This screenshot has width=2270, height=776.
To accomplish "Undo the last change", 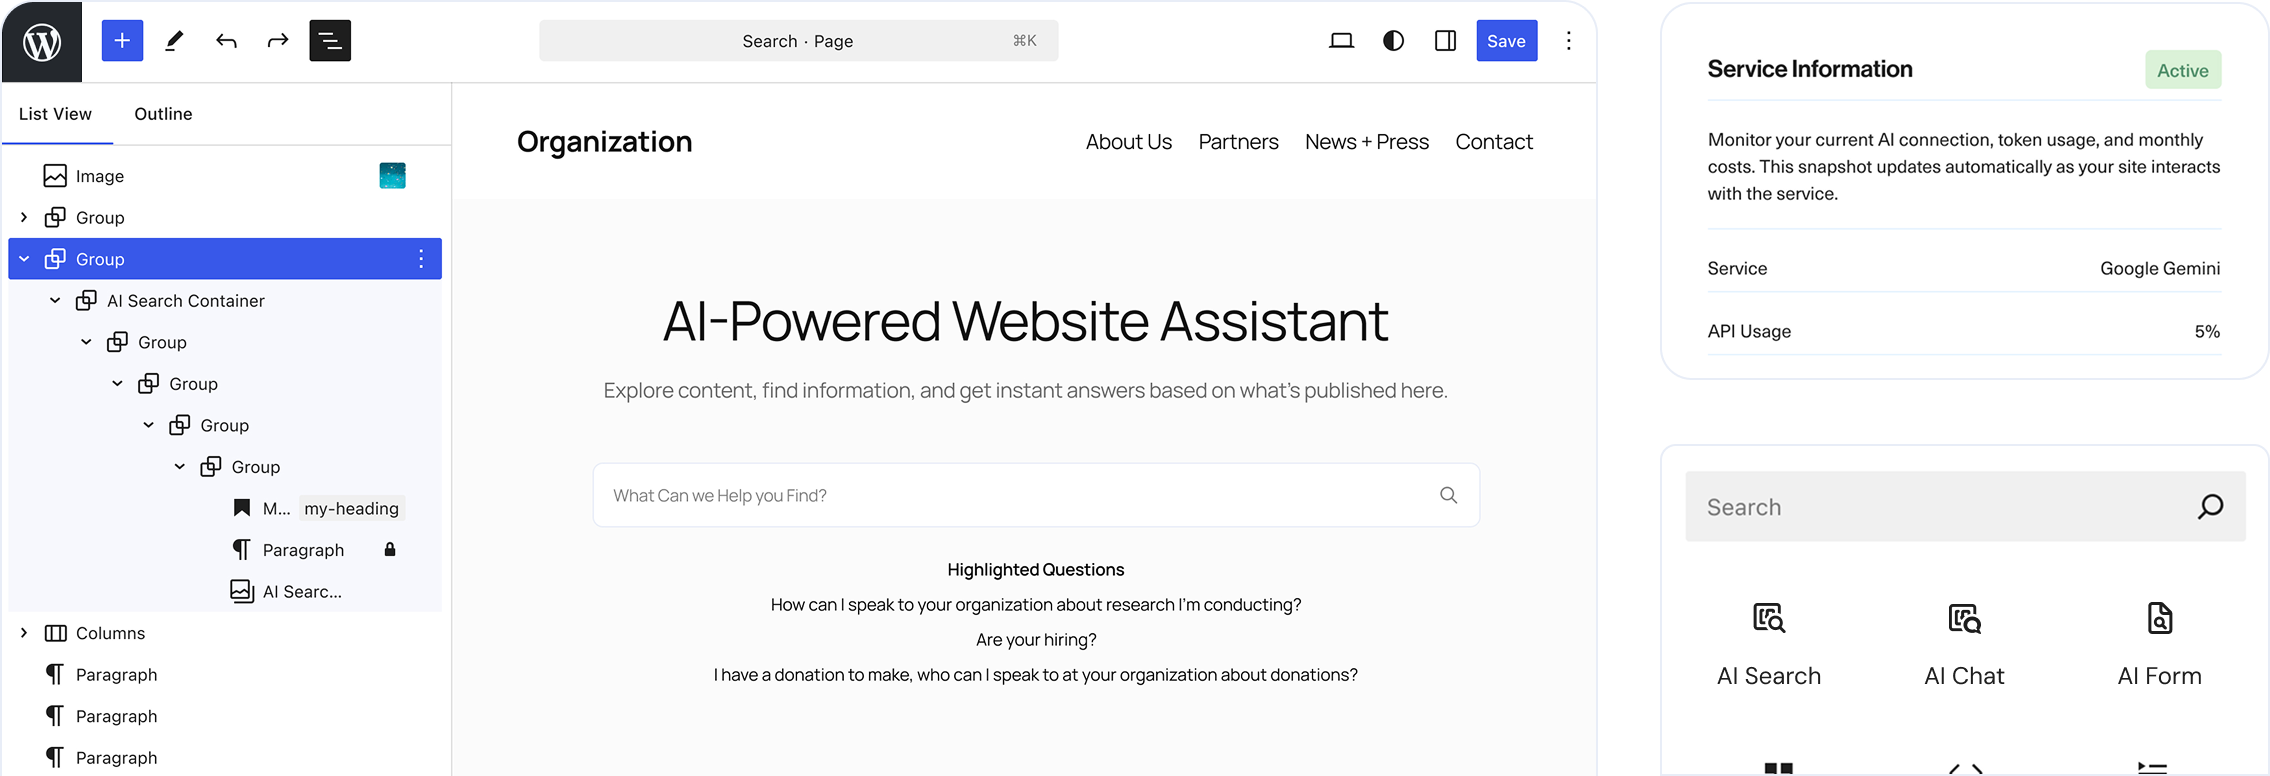I will pos(227,41).
